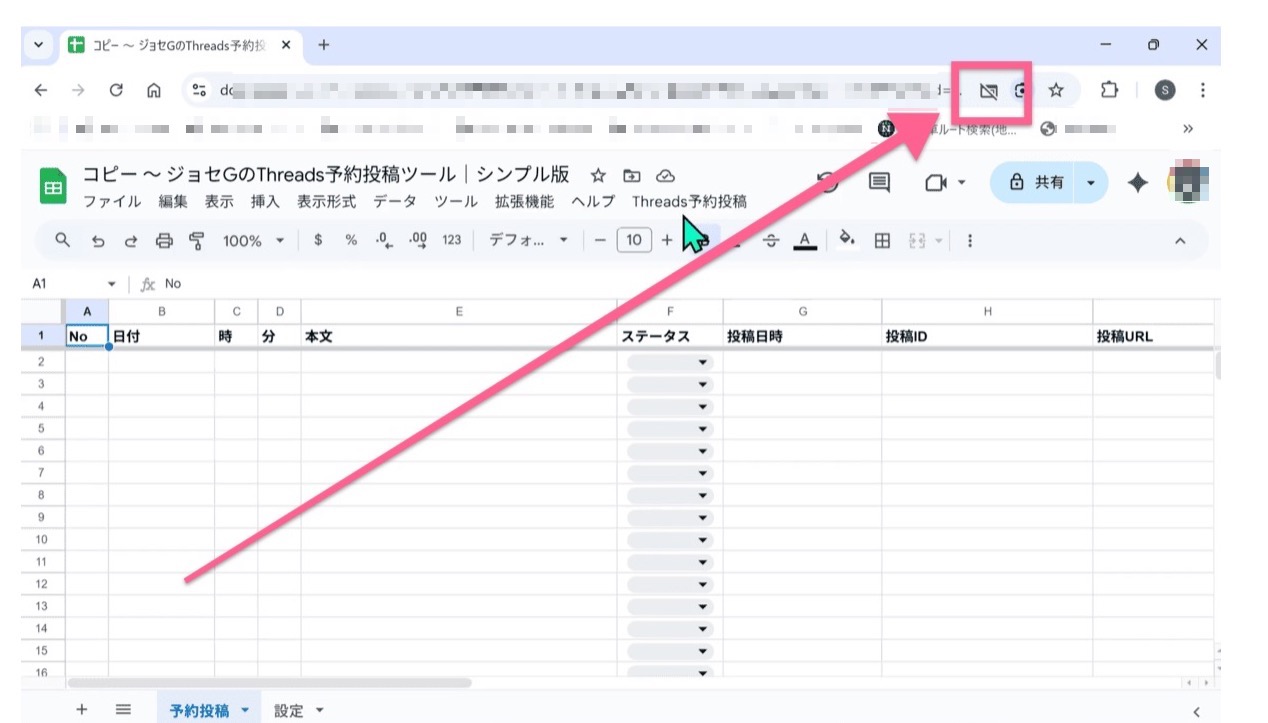
Task: Open the 拡張機能 menu
Action: [x=524, y=201]
